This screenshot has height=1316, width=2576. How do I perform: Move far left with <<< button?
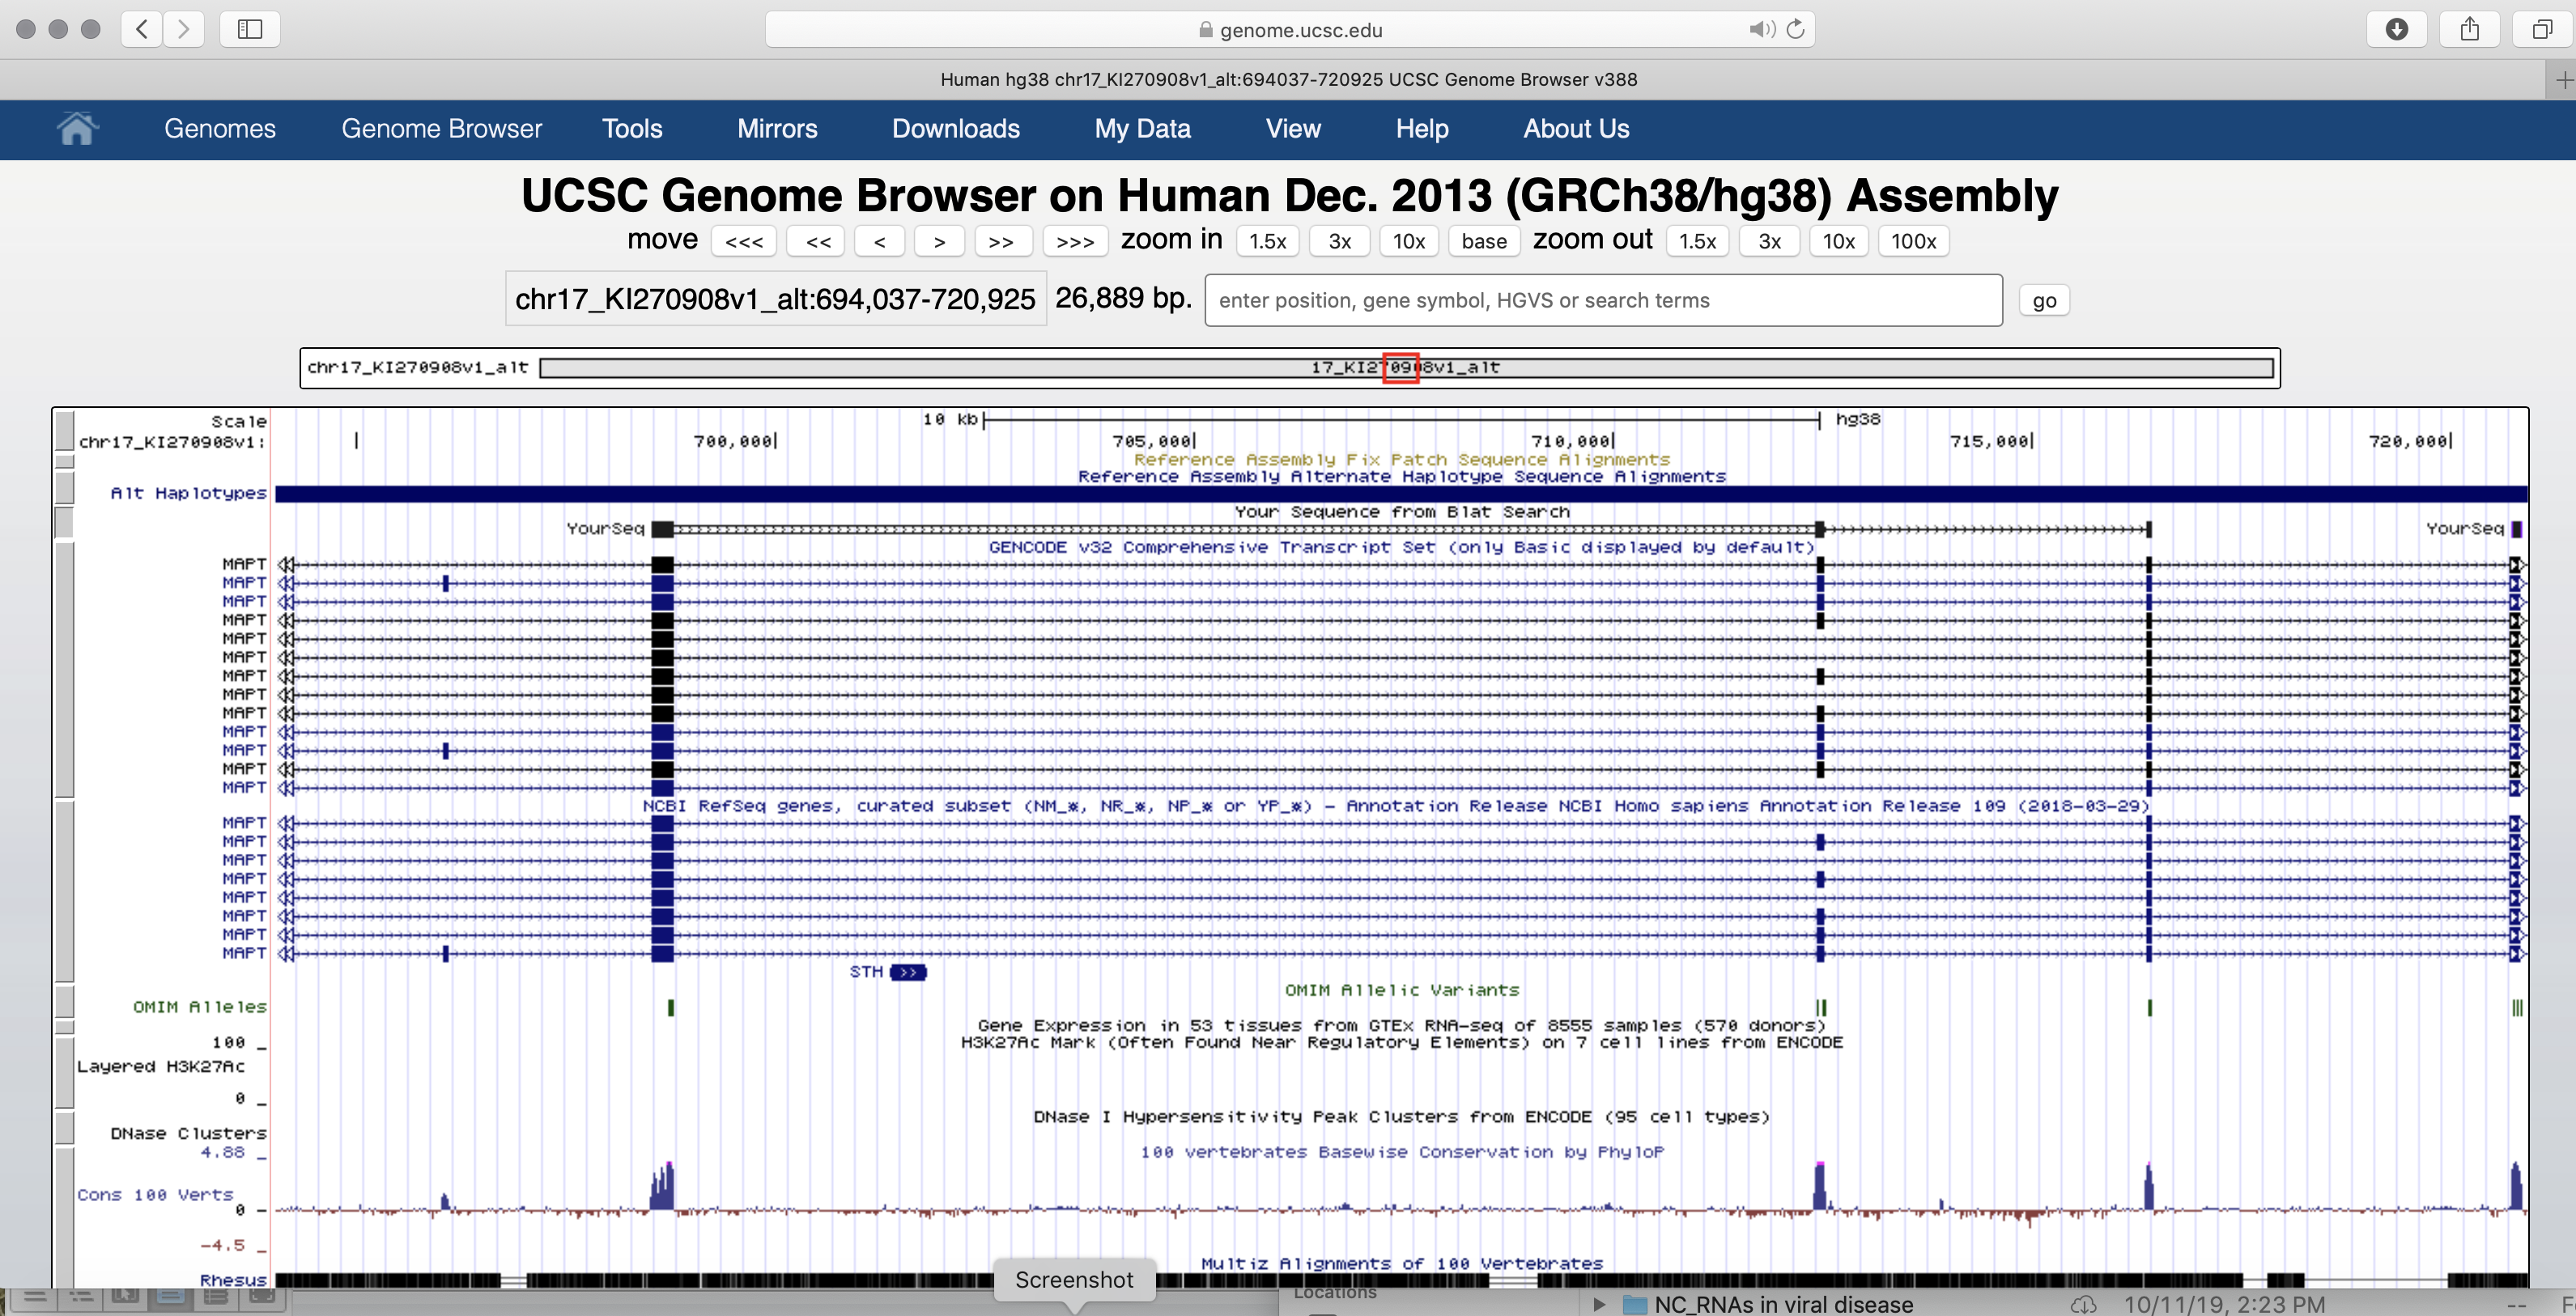tap(744, 241)
